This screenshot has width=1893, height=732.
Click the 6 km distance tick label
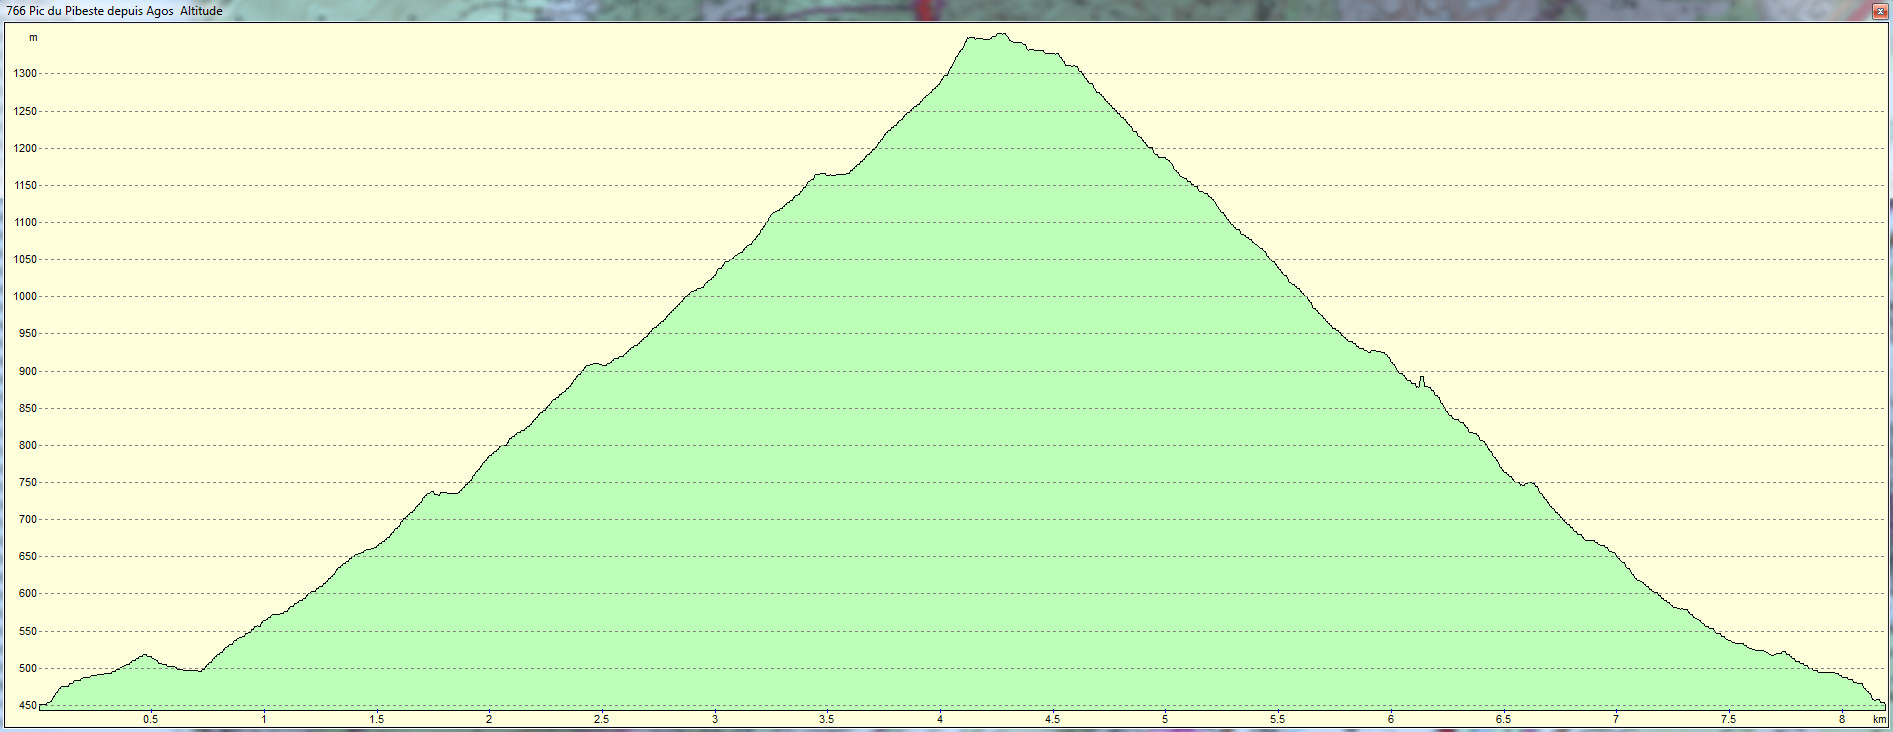tap(1390, 719)
